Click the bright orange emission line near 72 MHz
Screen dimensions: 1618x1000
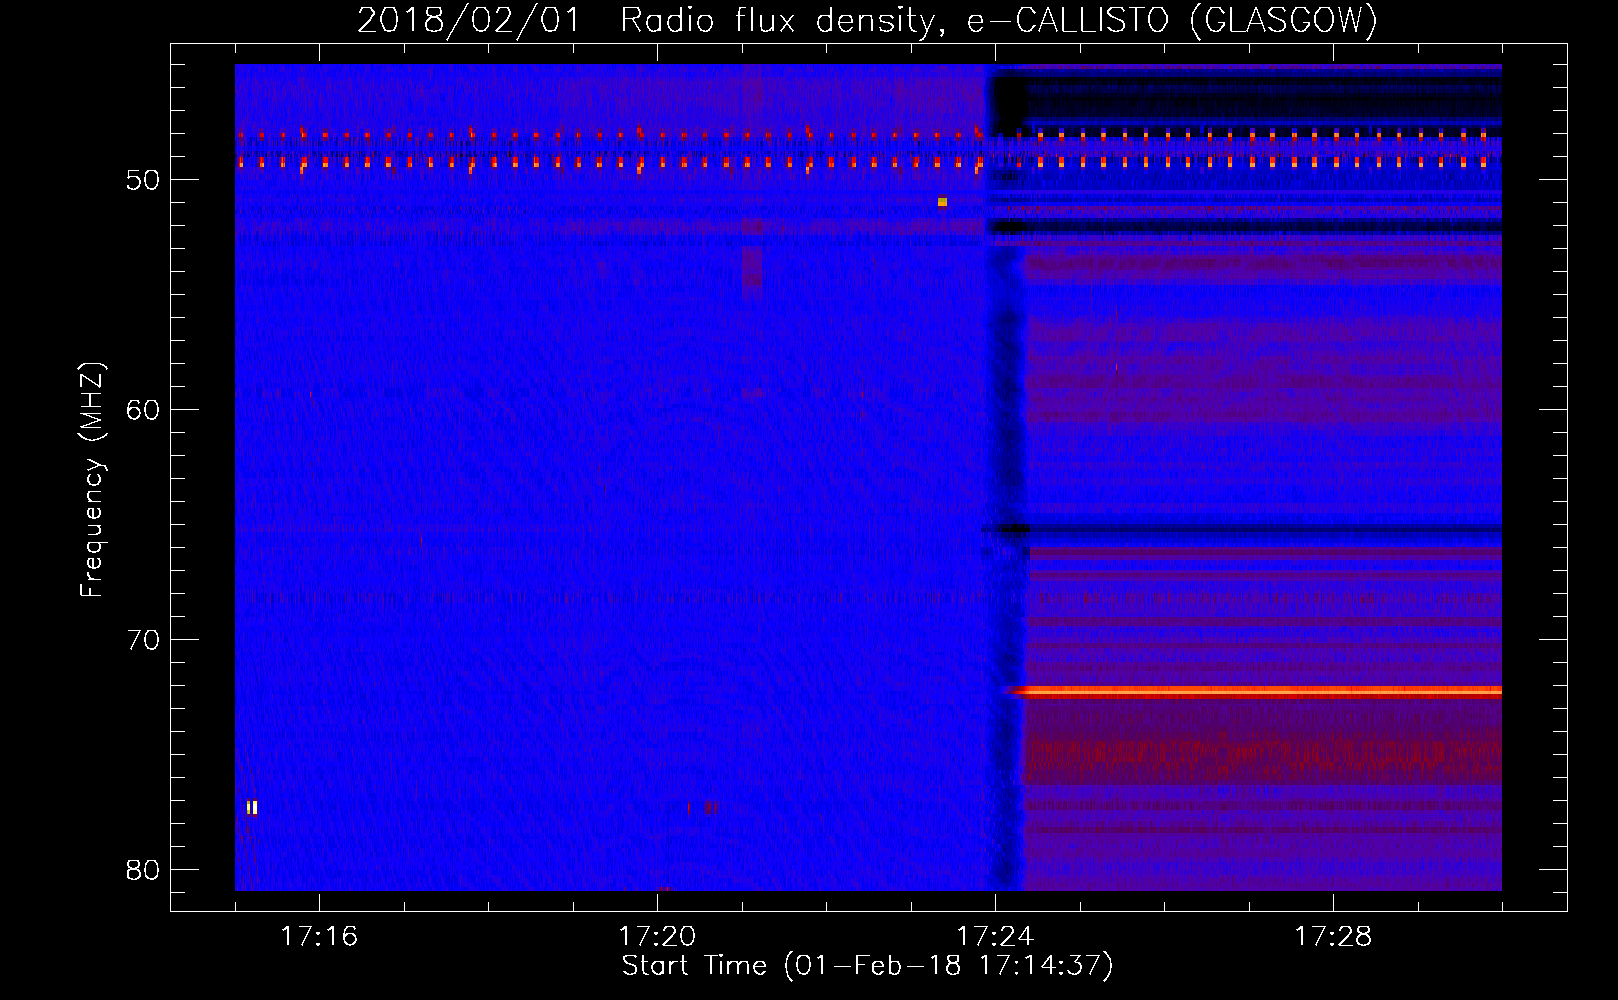tap(1255, 690)
